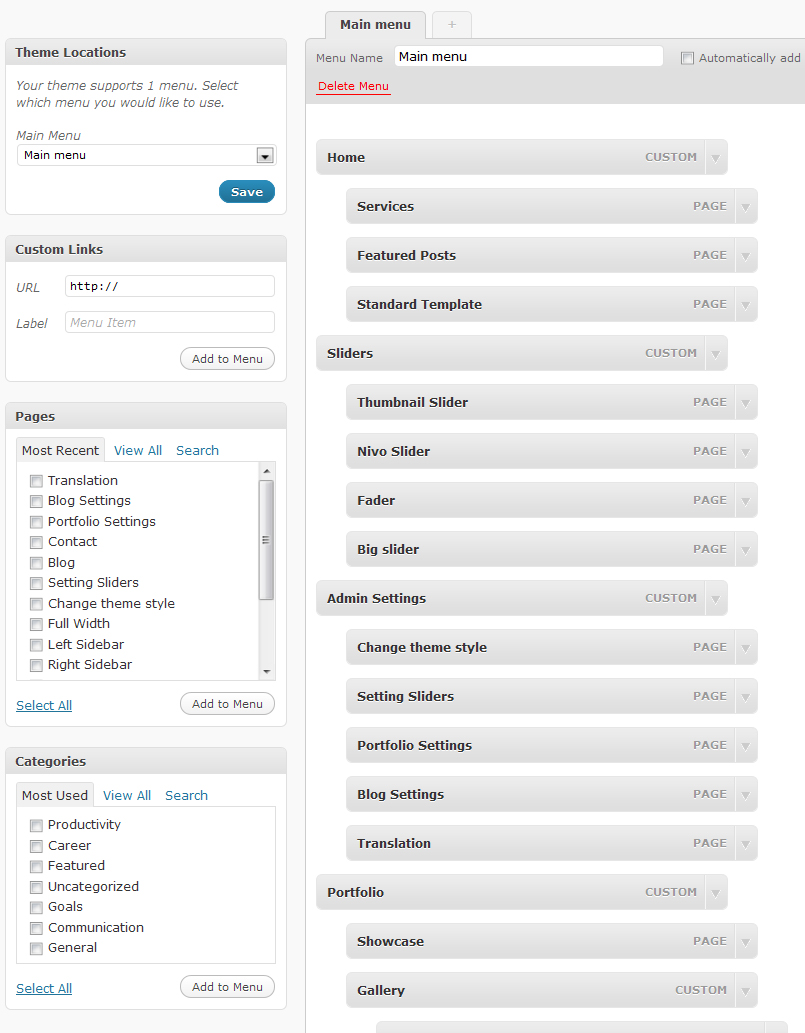Expand the Home menu item arrow
The image size is (805, 1033).
tap(715, 158)
